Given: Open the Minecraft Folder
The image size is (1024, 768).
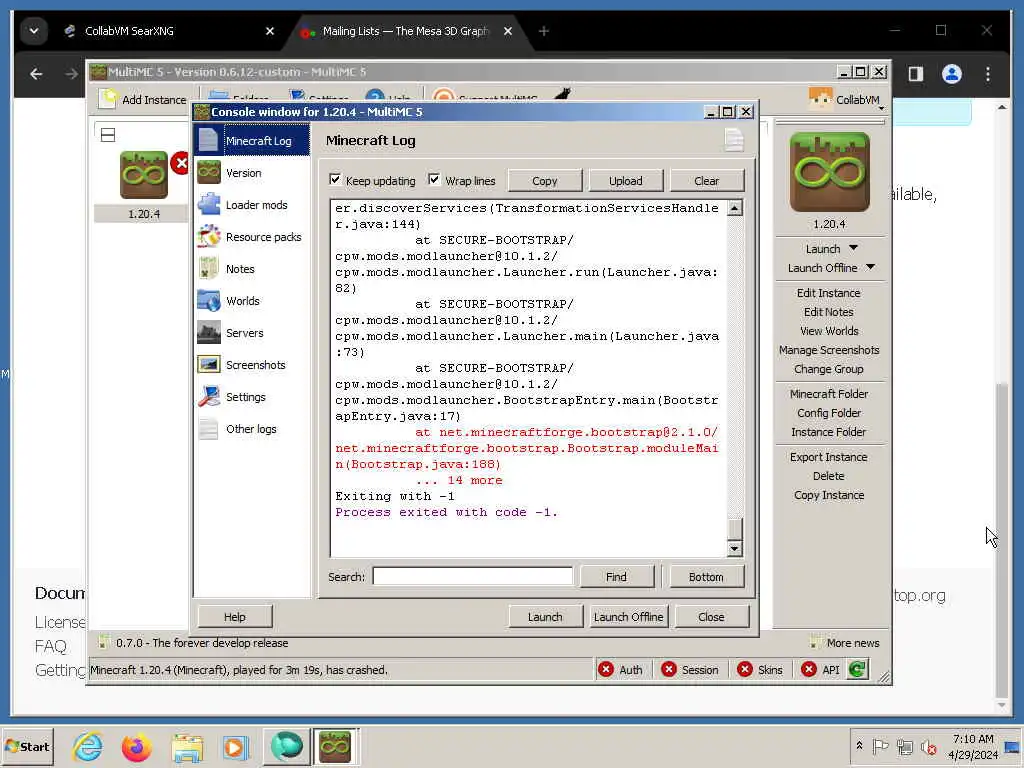Looking at the screenshot, I should pyautogui.click(x=829, y=393).
